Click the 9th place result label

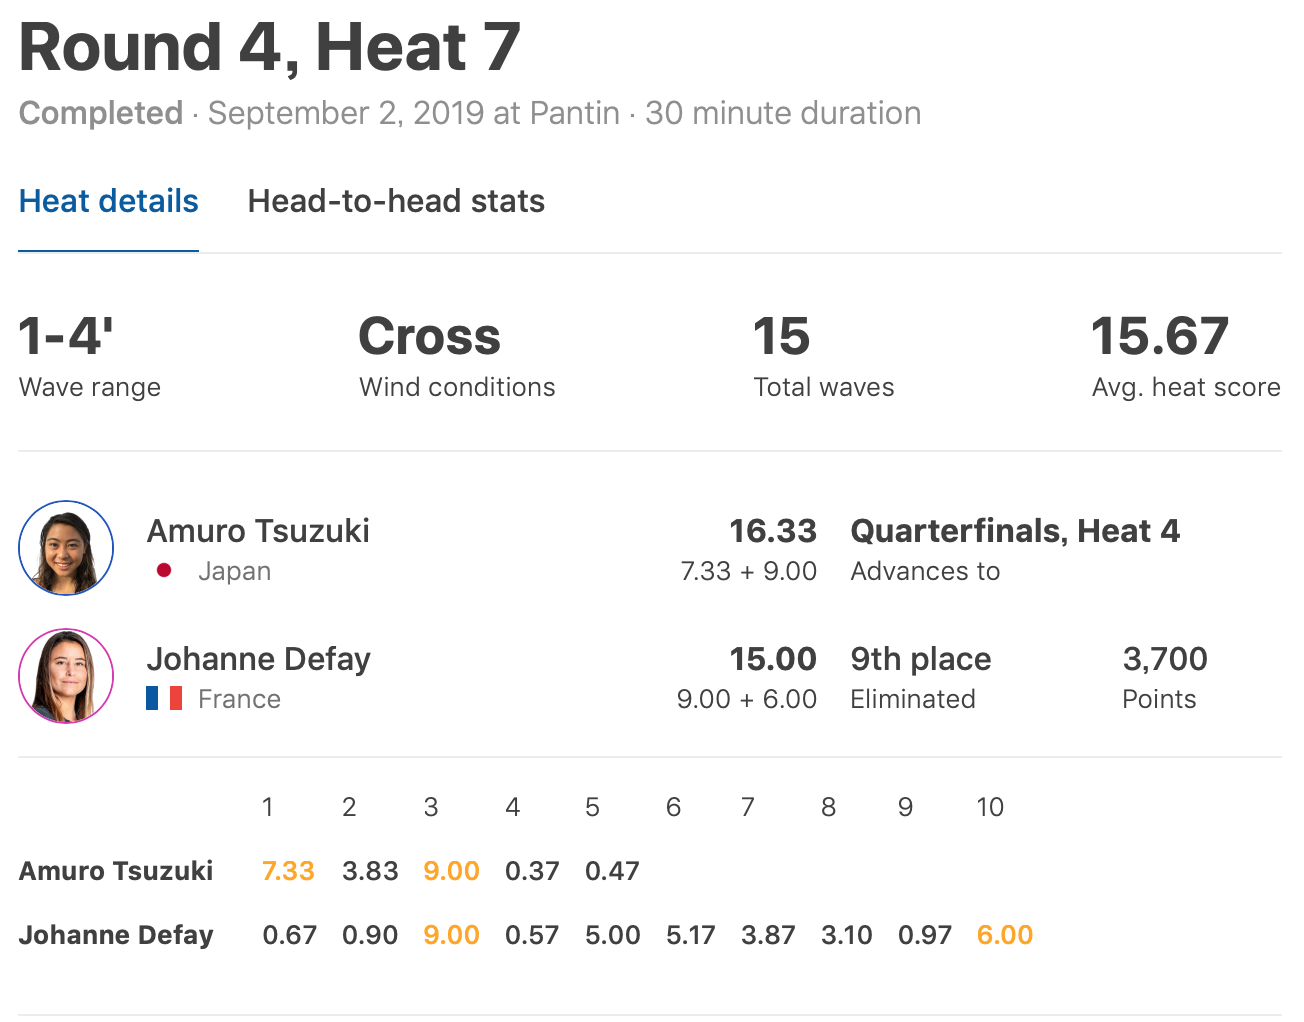pos(921,659)
